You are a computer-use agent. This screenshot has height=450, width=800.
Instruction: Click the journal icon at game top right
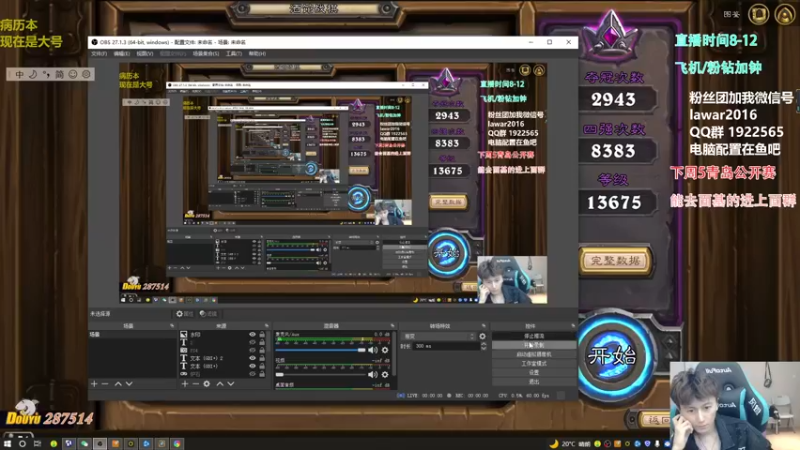pos(758,14)
